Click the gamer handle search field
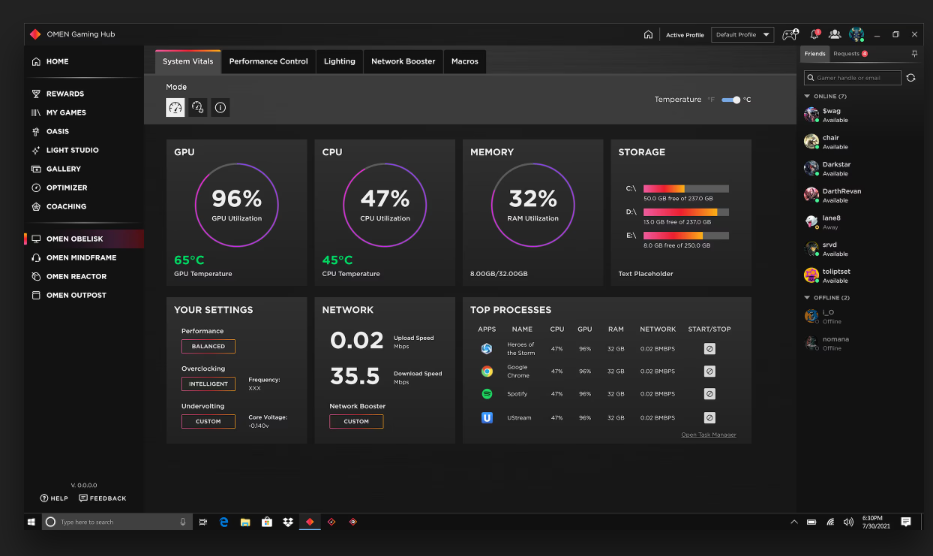 coord(853,78)
